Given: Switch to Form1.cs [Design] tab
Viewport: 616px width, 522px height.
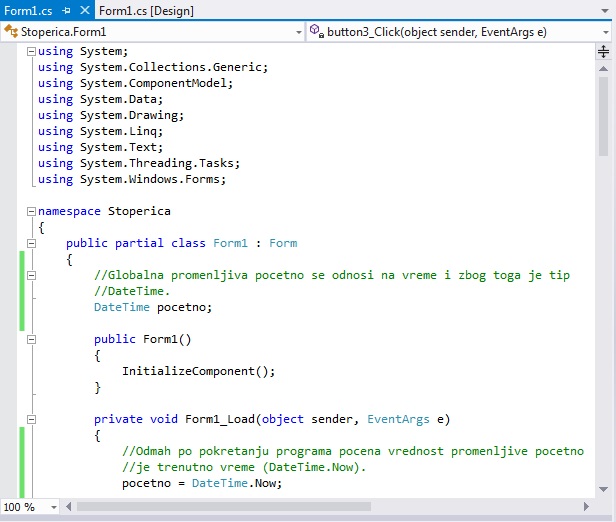Looking at the screenshot, I should coord(146,11).
